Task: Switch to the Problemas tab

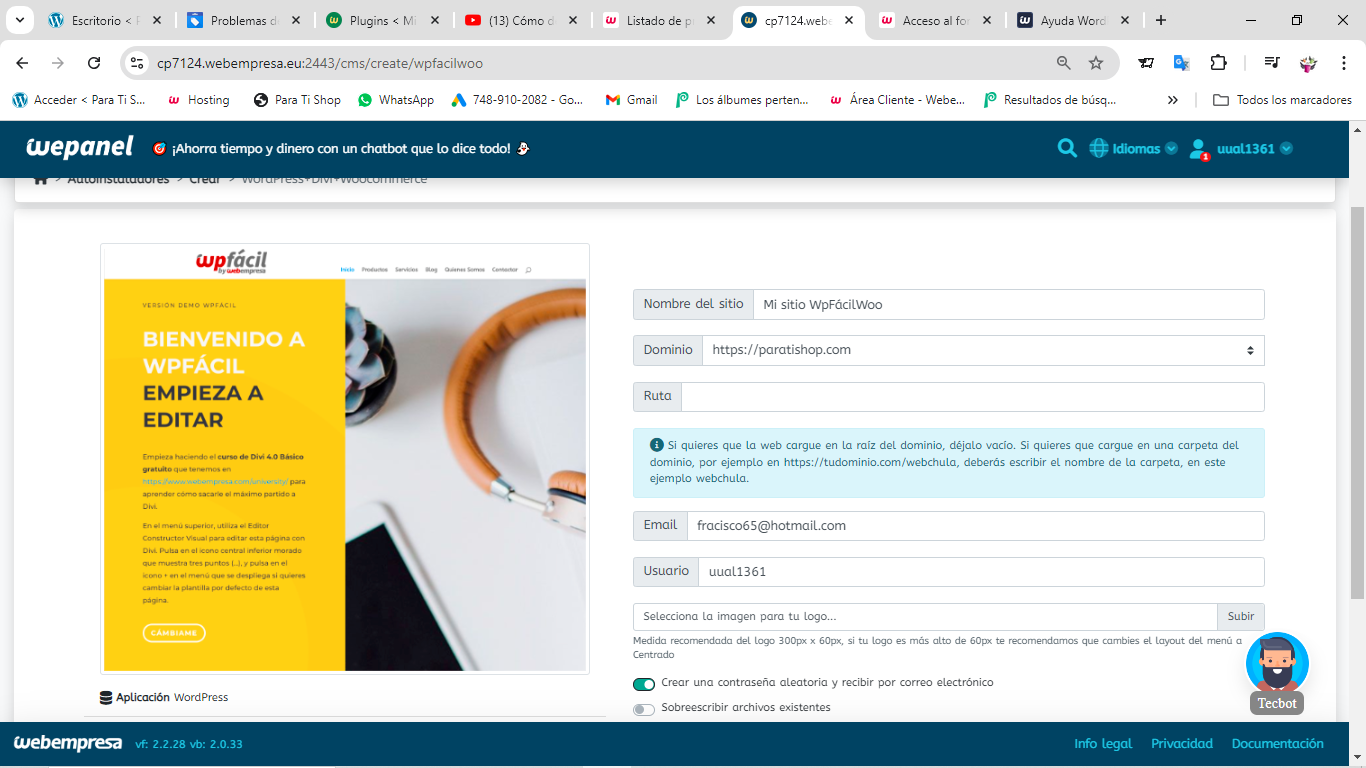Action: pyautogui.click(x=244, y=20)
